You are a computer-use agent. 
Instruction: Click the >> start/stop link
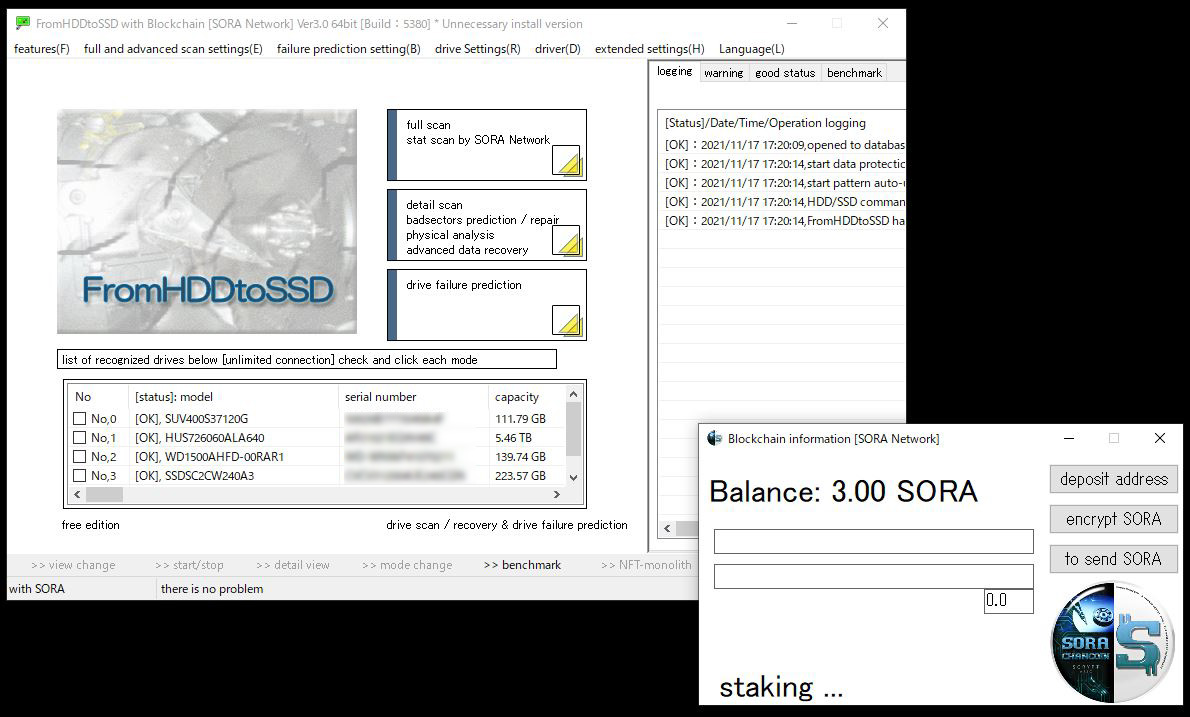[x=189, y=564]
